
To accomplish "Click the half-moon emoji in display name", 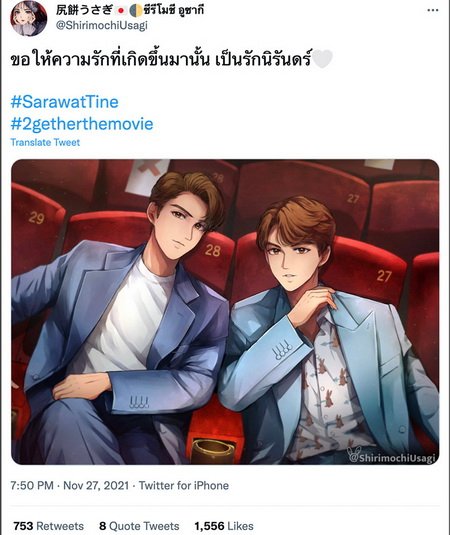I will tap(136, 11).
